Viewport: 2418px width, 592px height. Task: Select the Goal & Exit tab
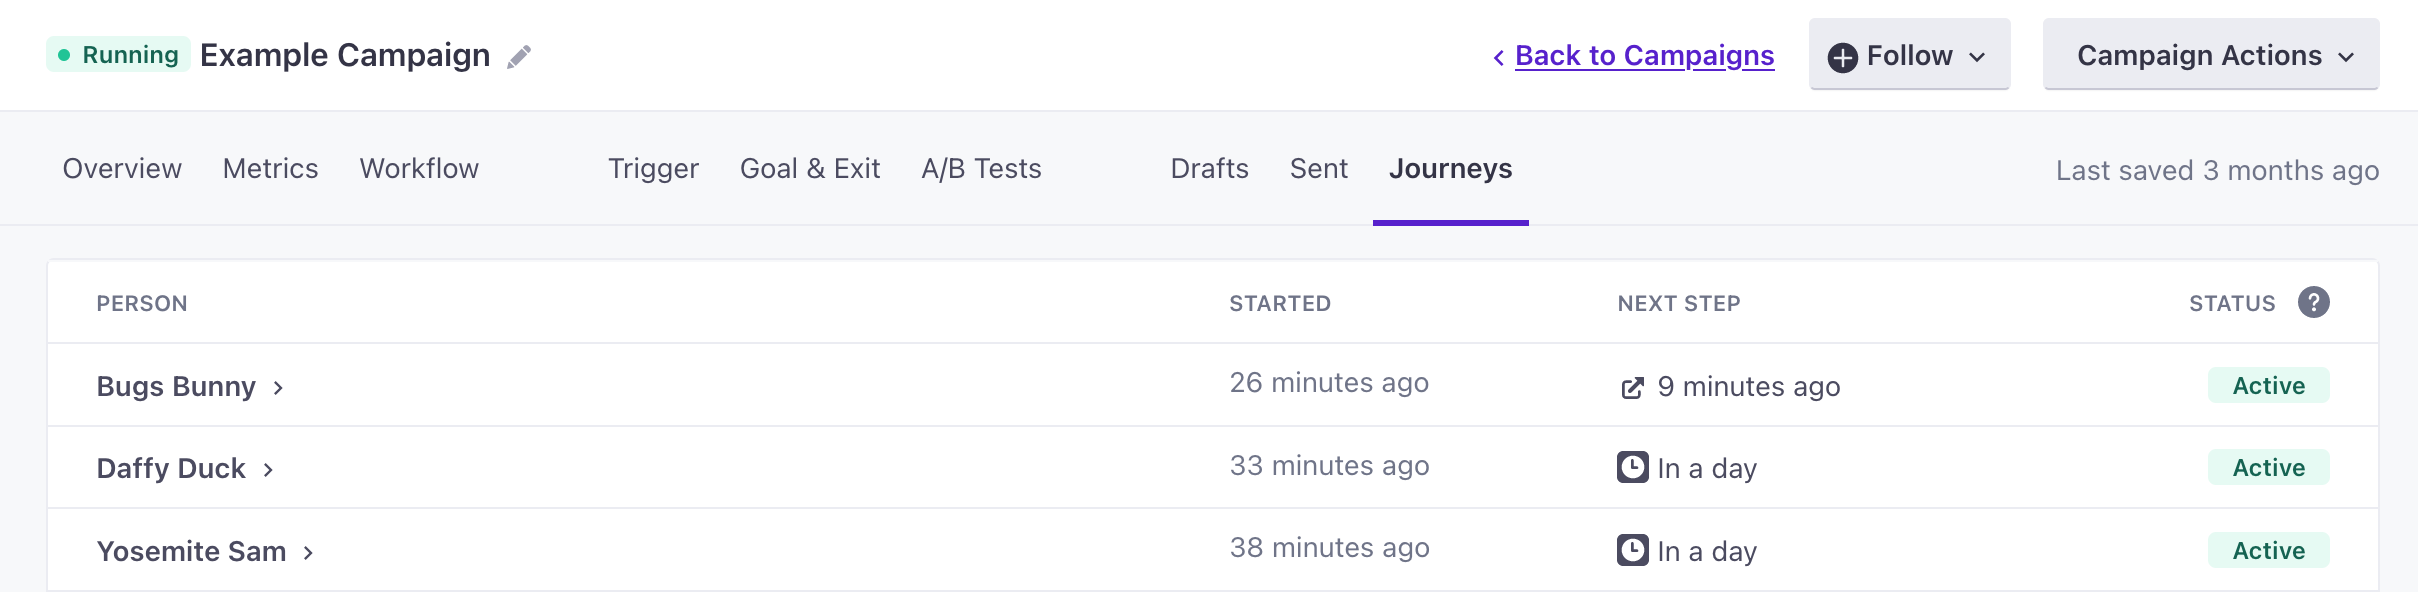(809, 169)
